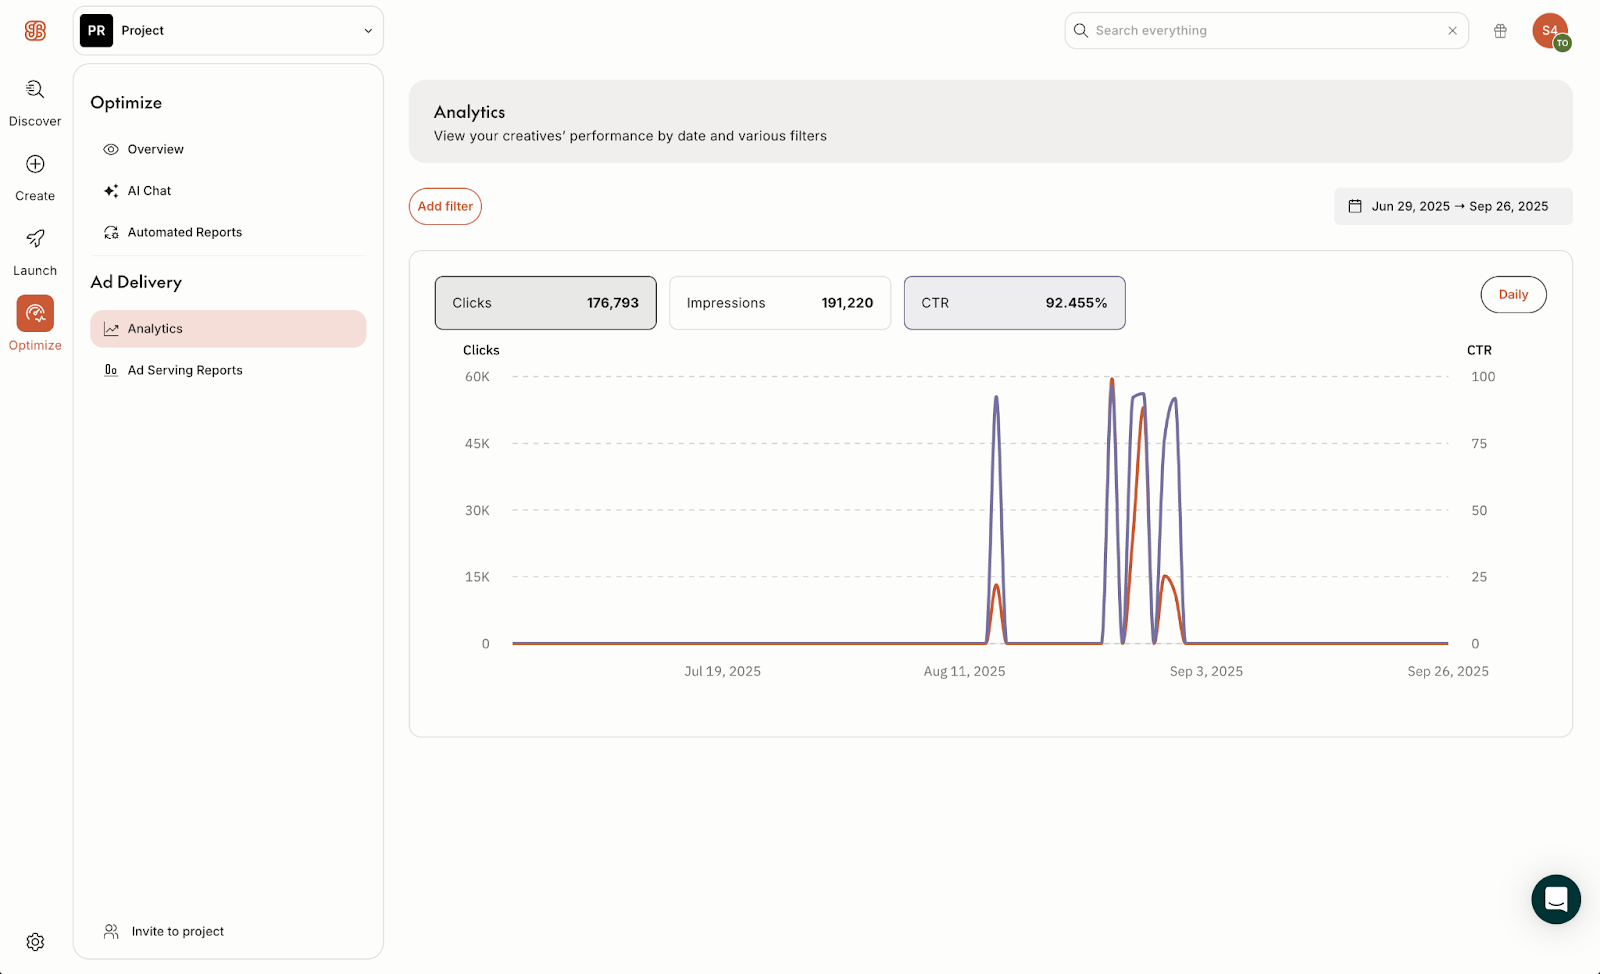Click the Create plus icon
The height and width of the screenshot is (974, 1600).
pos(35,165)
